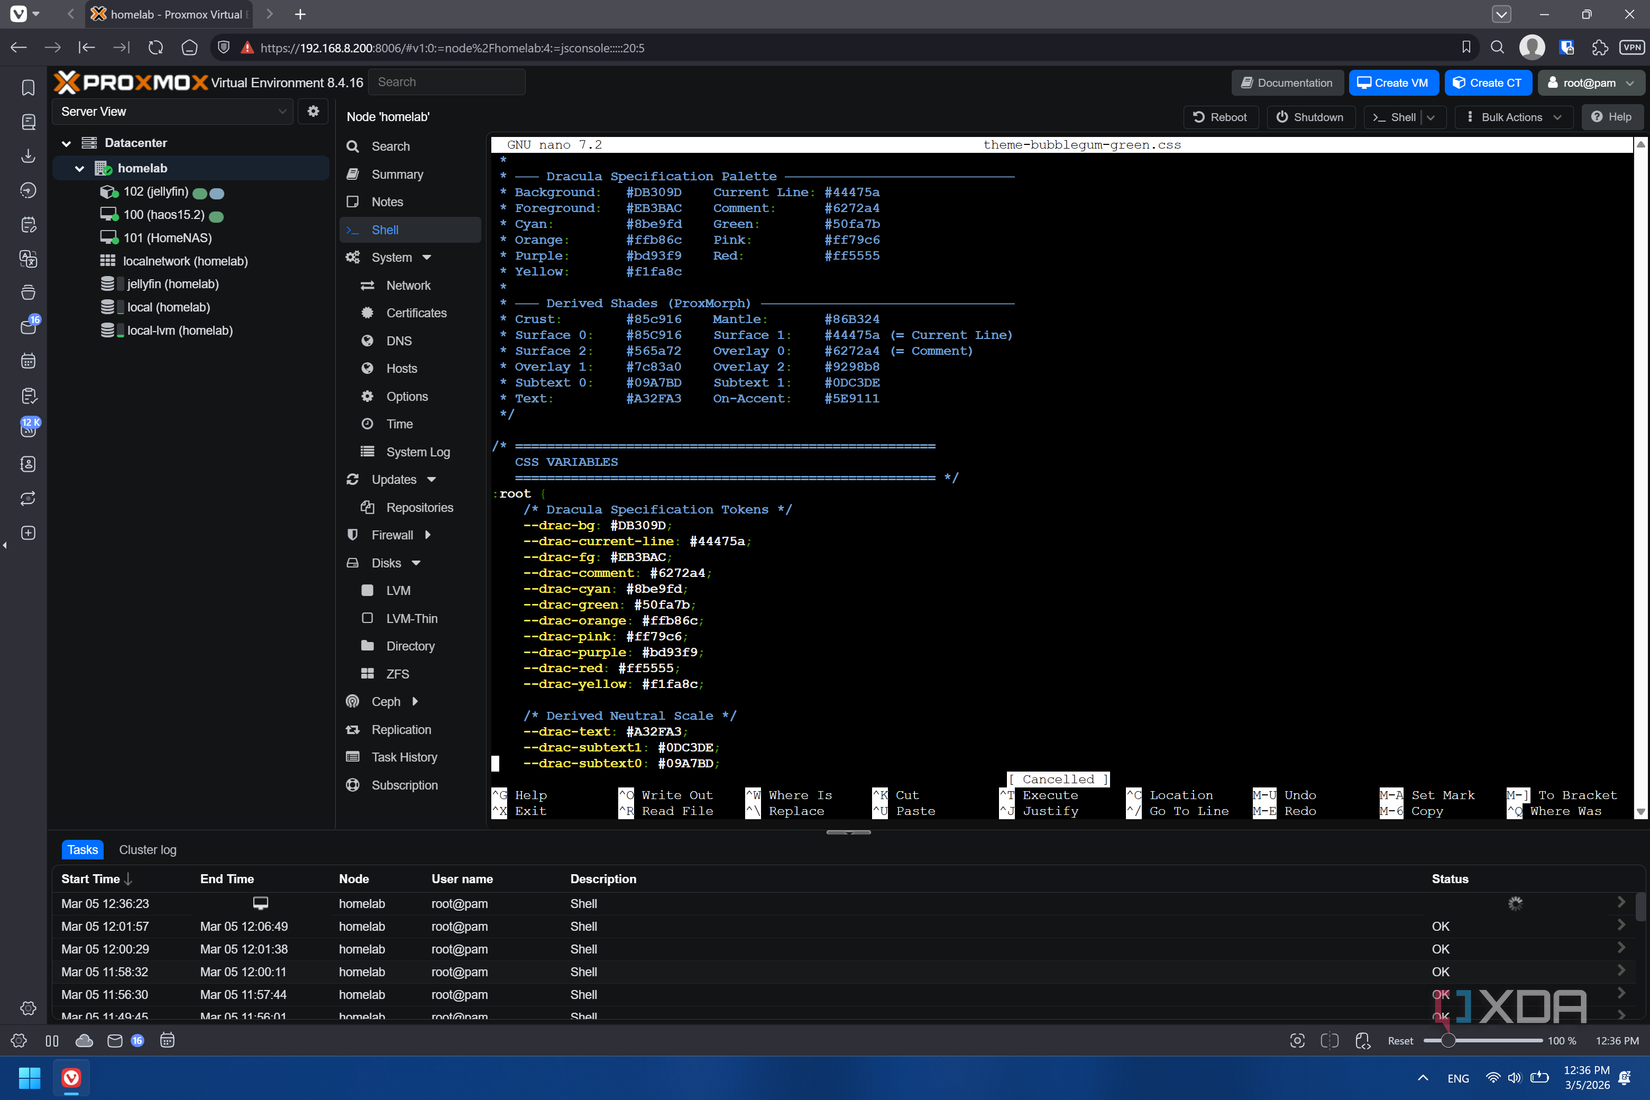
Task: Open Vivaldi downloads panel icon
Action: [28, 156]
